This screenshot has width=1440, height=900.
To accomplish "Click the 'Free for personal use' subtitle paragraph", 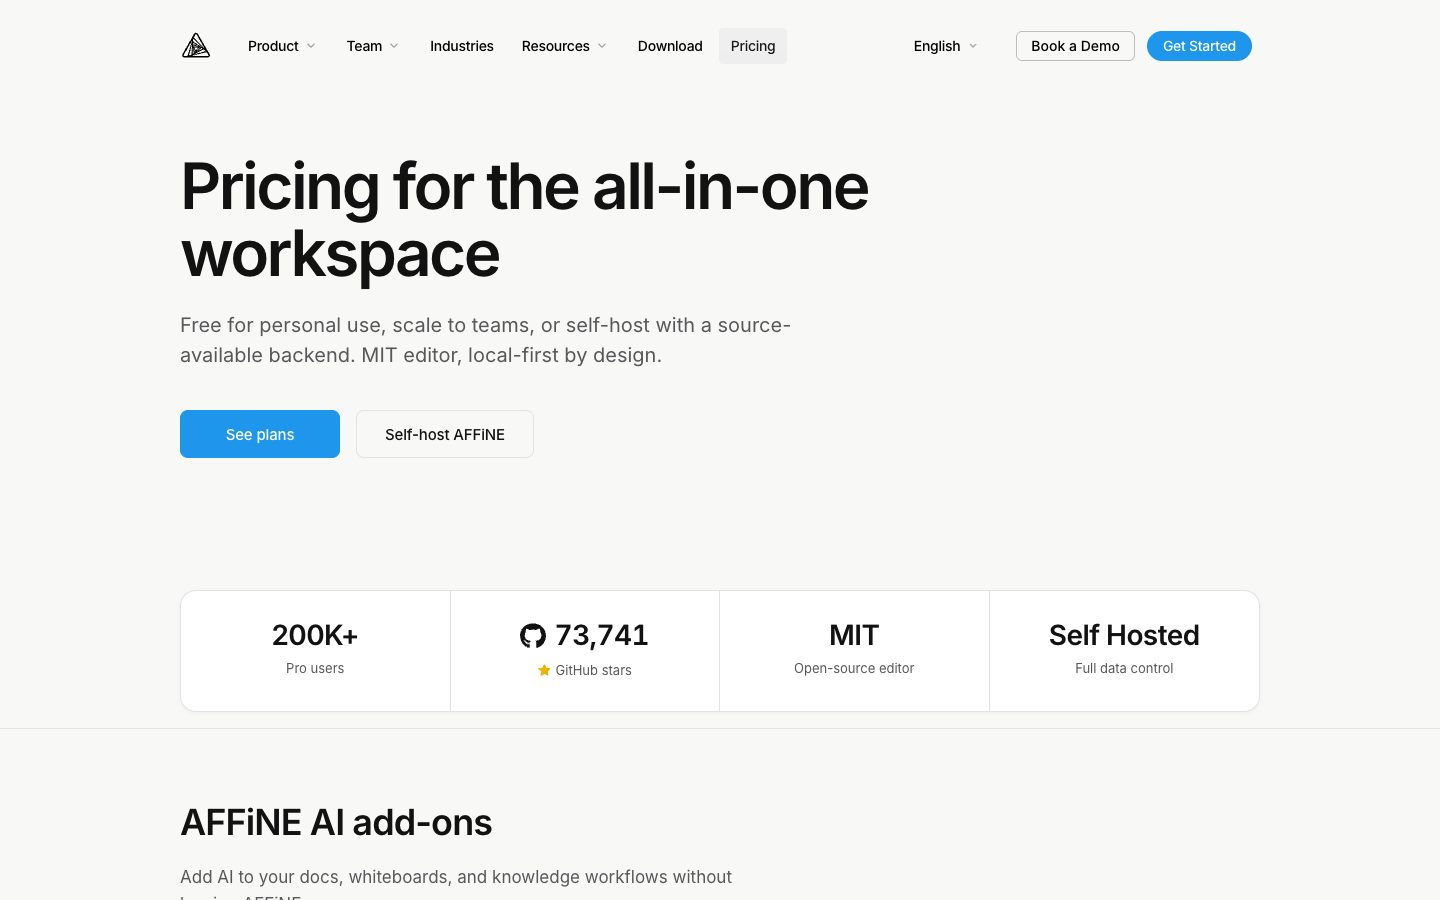I will click(x=486, y=340).
